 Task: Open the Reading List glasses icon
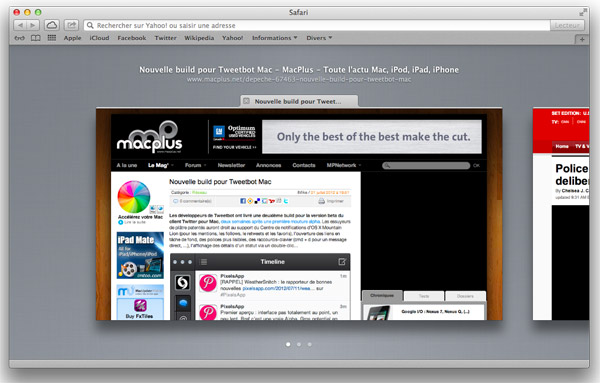20,38
